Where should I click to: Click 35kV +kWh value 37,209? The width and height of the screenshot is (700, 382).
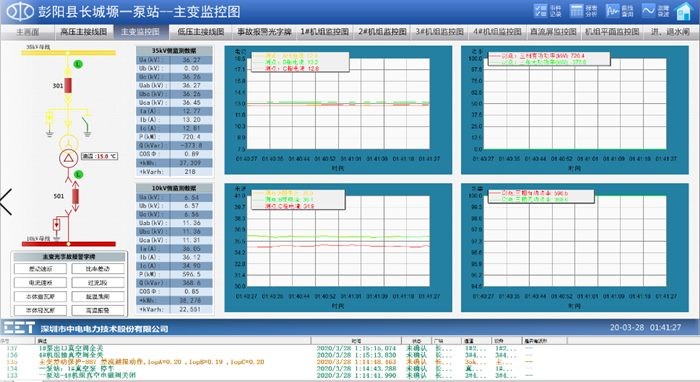192,163
